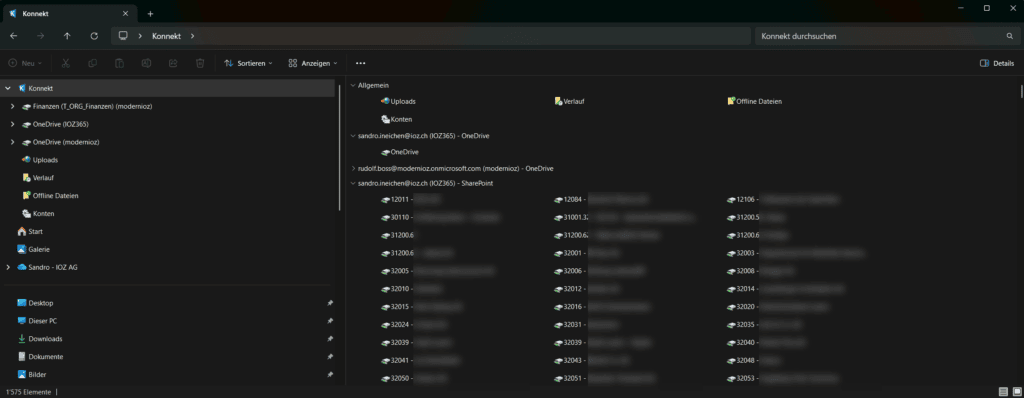Unpin Desktop from quick access

tap(330, 303)
